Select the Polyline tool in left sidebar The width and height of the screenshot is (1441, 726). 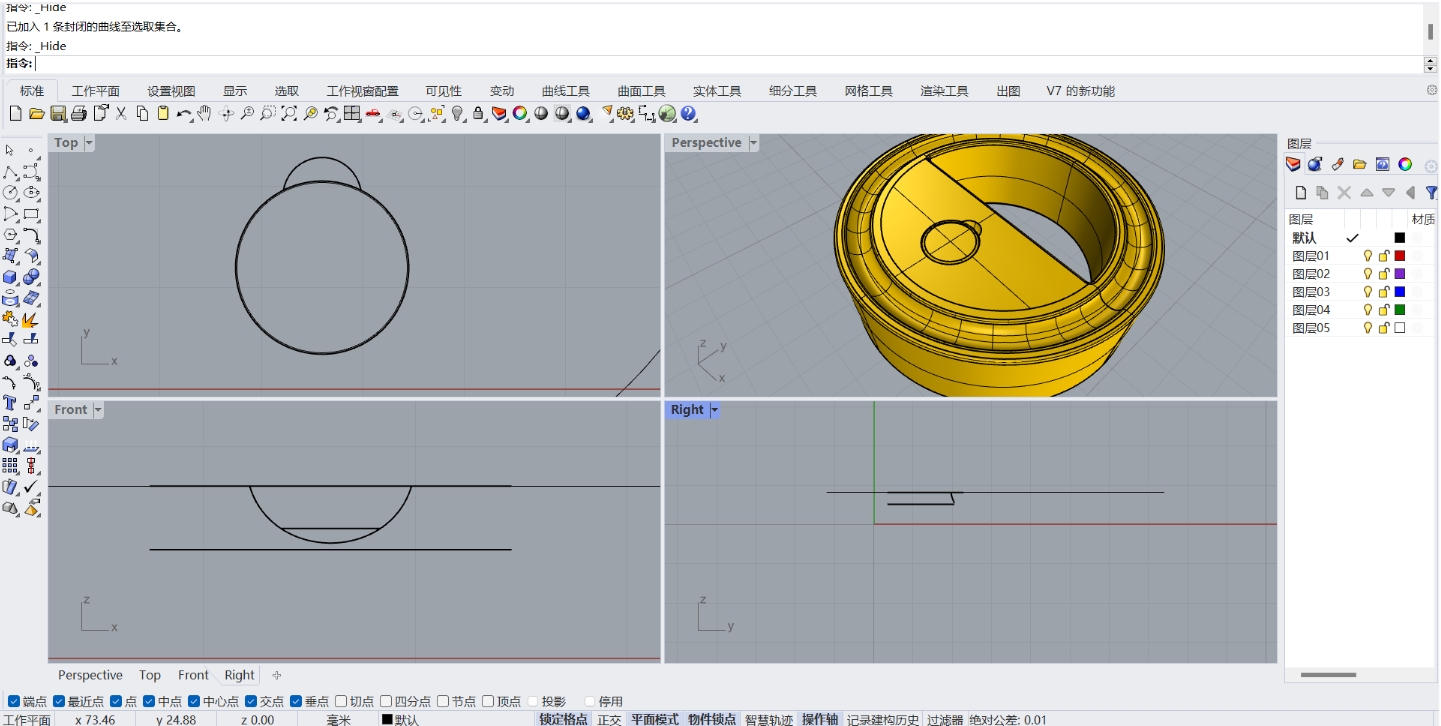(x=10, y=172)
